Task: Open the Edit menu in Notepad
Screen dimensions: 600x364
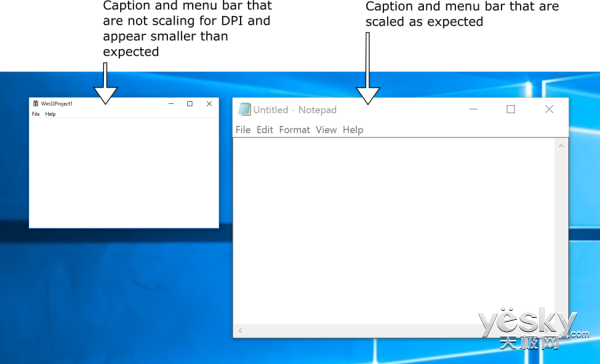Action: click(x=264, y=130)
